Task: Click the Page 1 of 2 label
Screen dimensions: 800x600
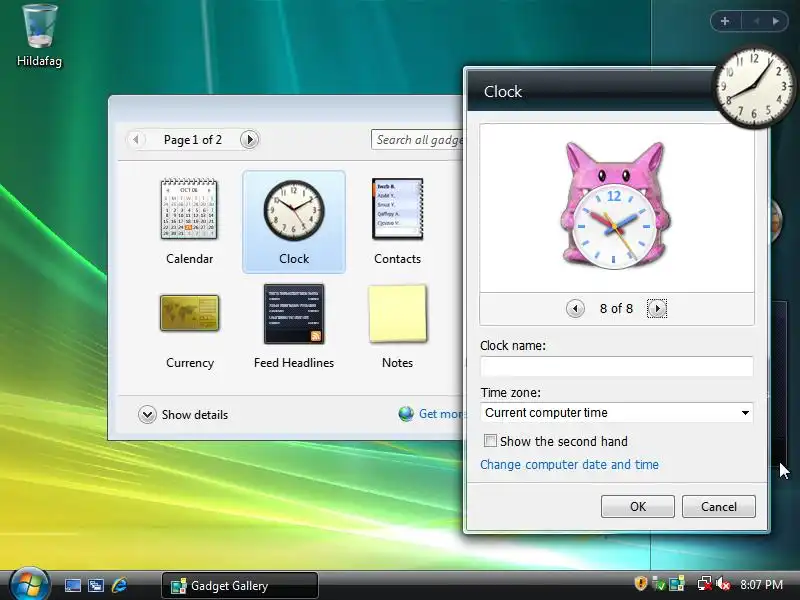Action: coord(193,140)
